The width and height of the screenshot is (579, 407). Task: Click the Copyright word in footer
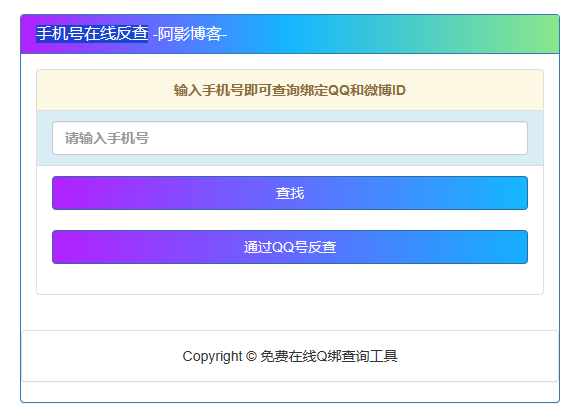212,356
